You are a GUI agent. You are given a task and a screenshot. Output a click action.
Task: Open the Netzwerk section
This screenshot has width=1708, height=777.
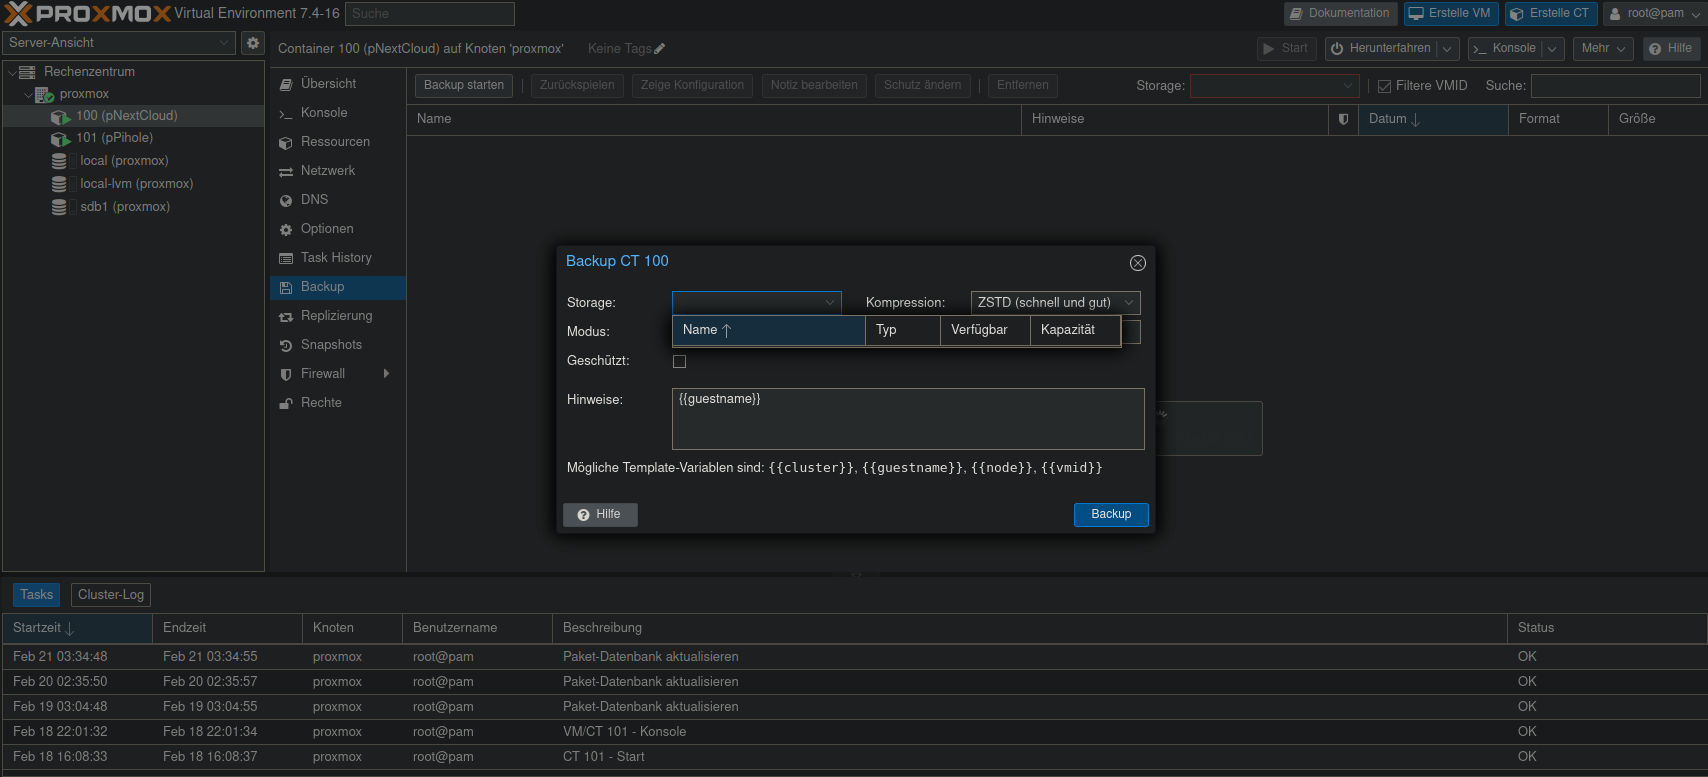pyautogui.click(x=338, y=171)
